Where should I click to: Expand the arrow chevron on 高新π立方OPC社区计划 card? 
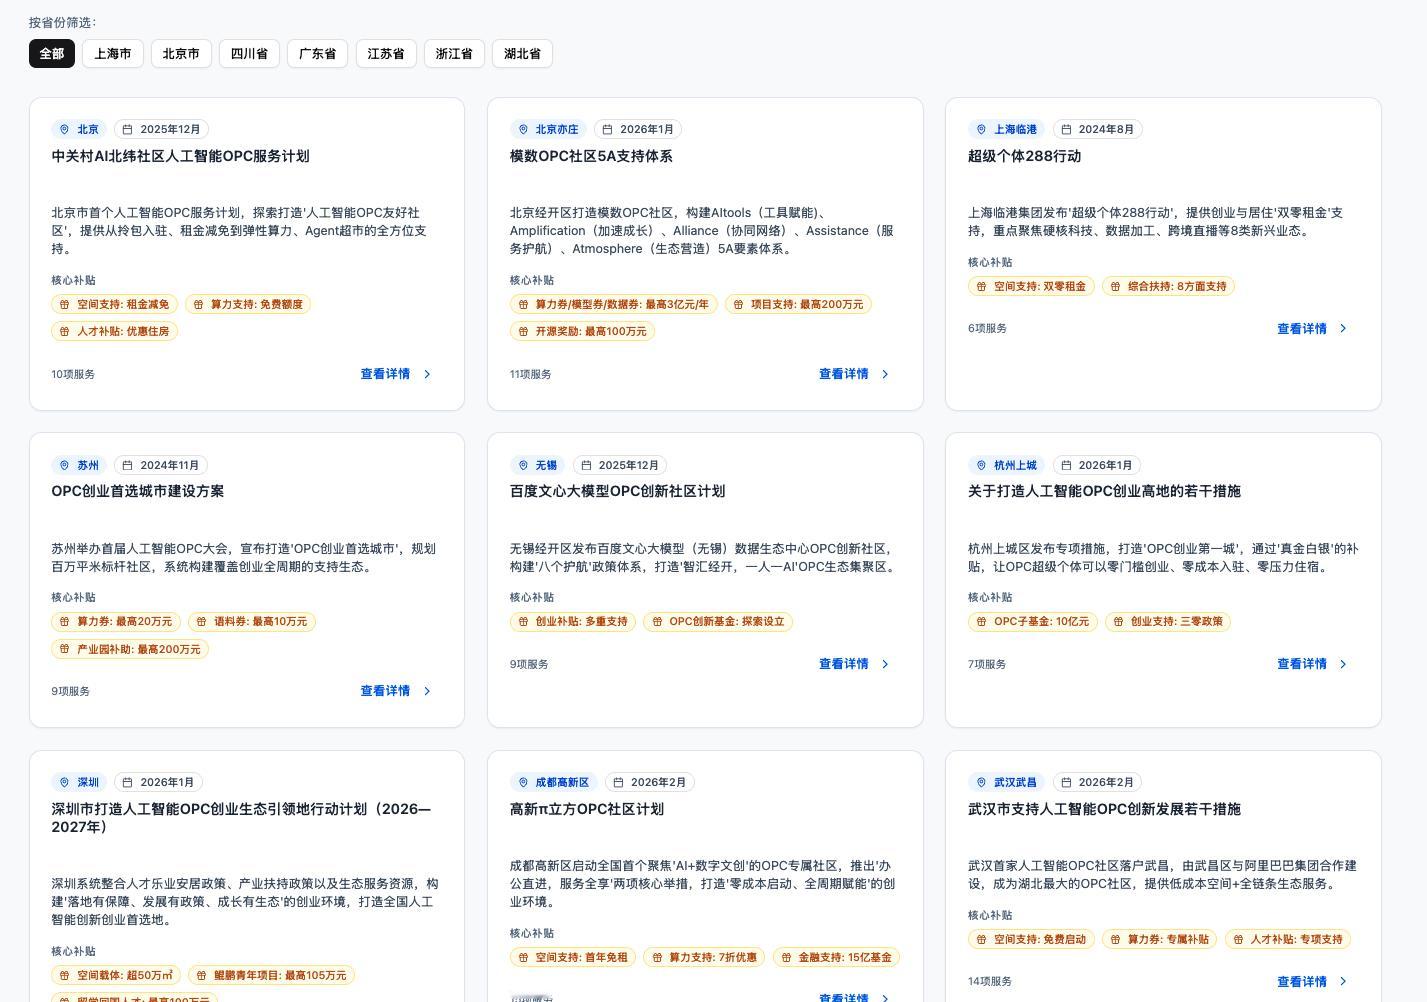[x=884, y=998]
